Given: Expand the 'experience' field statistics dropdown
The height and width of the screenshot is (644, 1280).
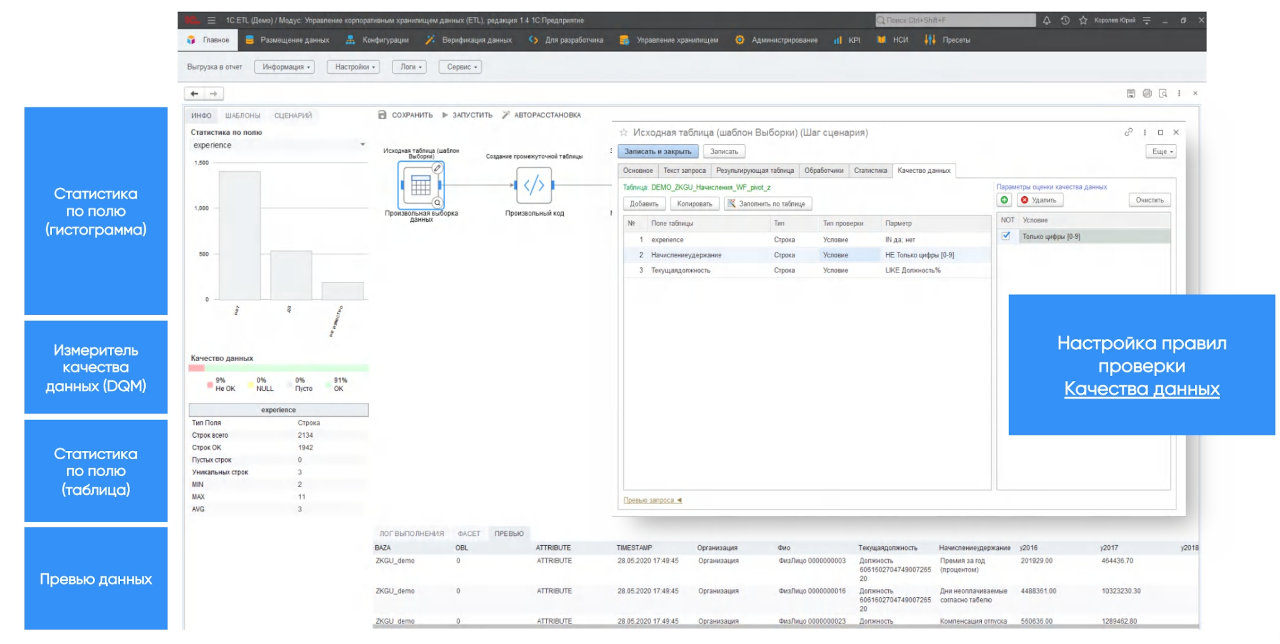Looking at the screenshot, I should pos(362,146).
